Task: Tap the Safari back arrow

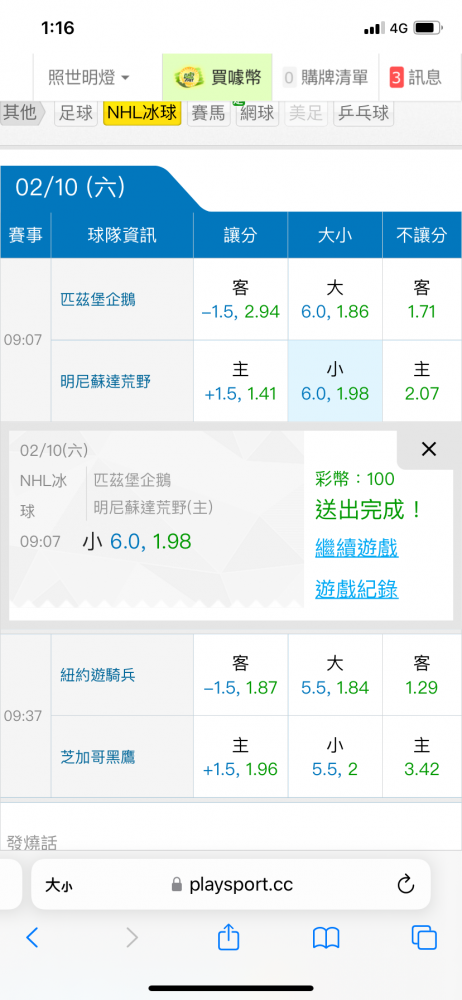Action: pyautogui.click(x=32, y=937)
